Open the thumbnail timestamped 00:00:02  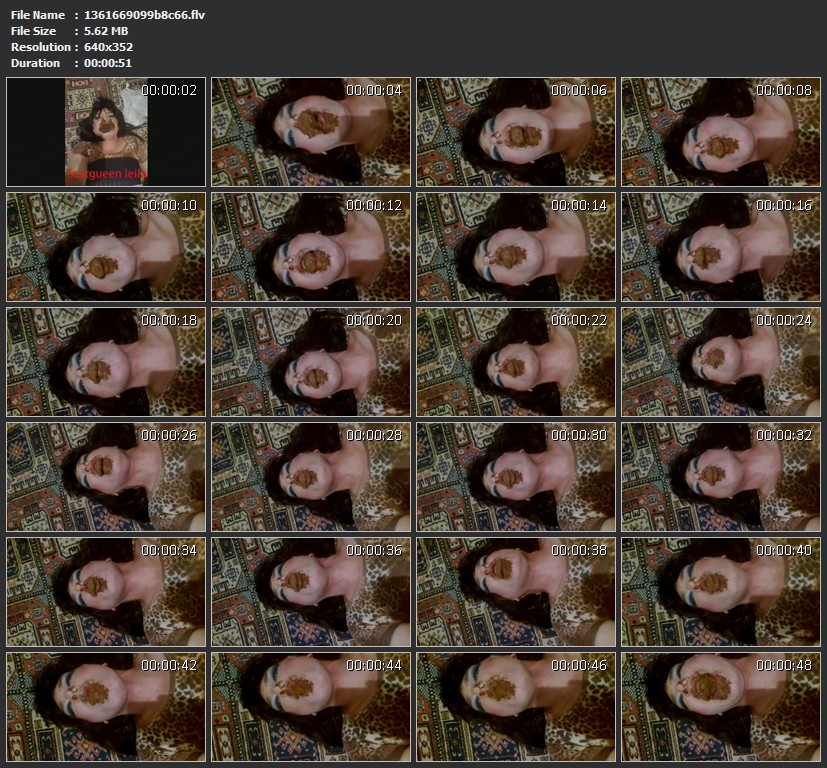click(106, 132)
